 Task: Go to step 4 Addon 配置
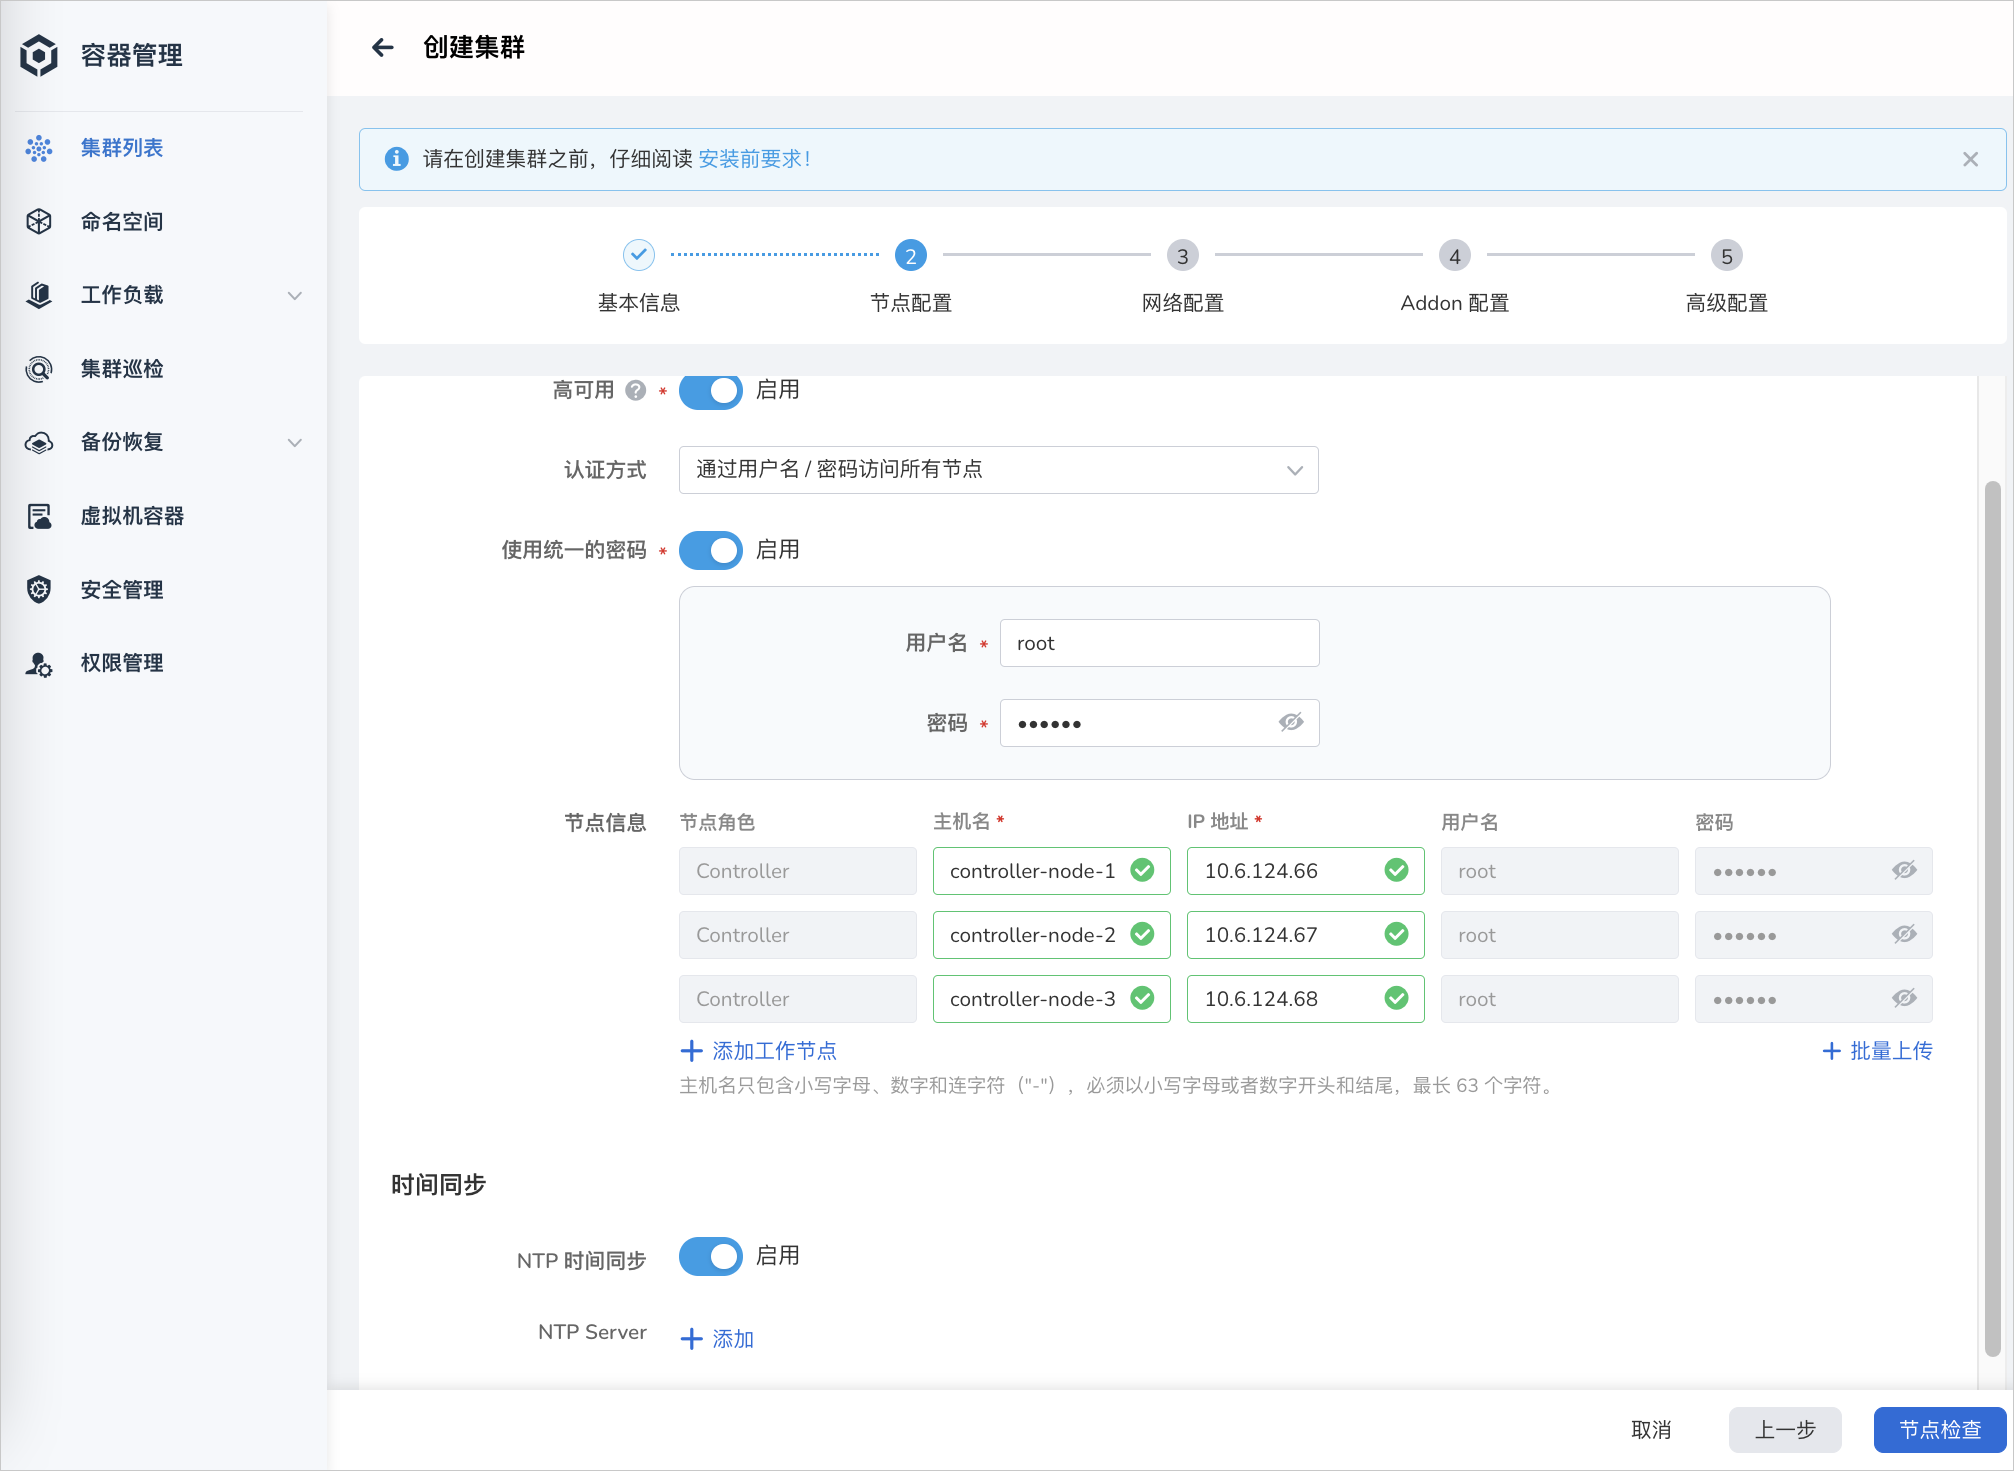click(1455, 255)
